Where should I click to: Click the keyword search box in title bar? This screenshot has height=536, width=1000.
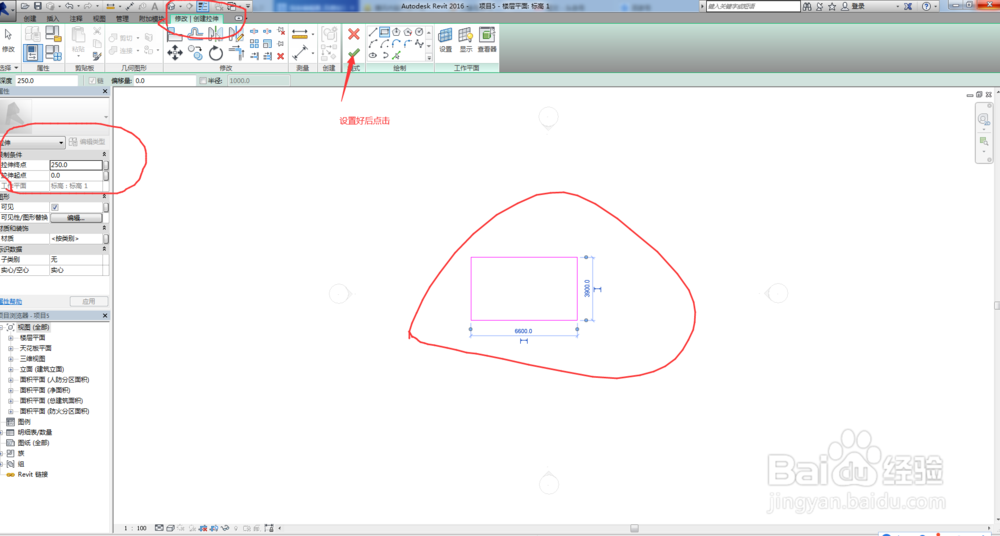coord(753,6)
